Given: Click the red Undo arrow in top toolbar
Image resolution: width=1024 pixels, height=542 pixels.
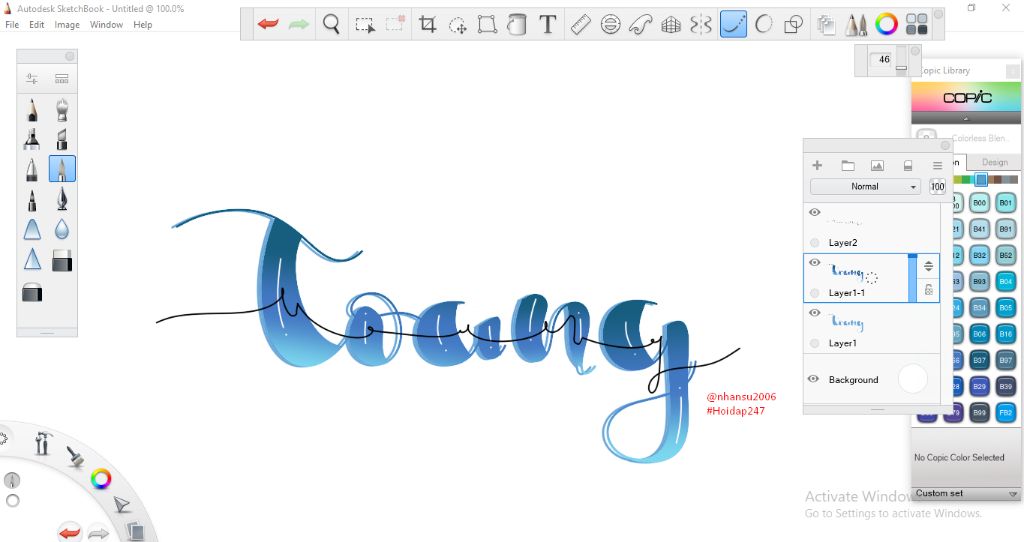Looking at the screenshot, I should (268, 25).
